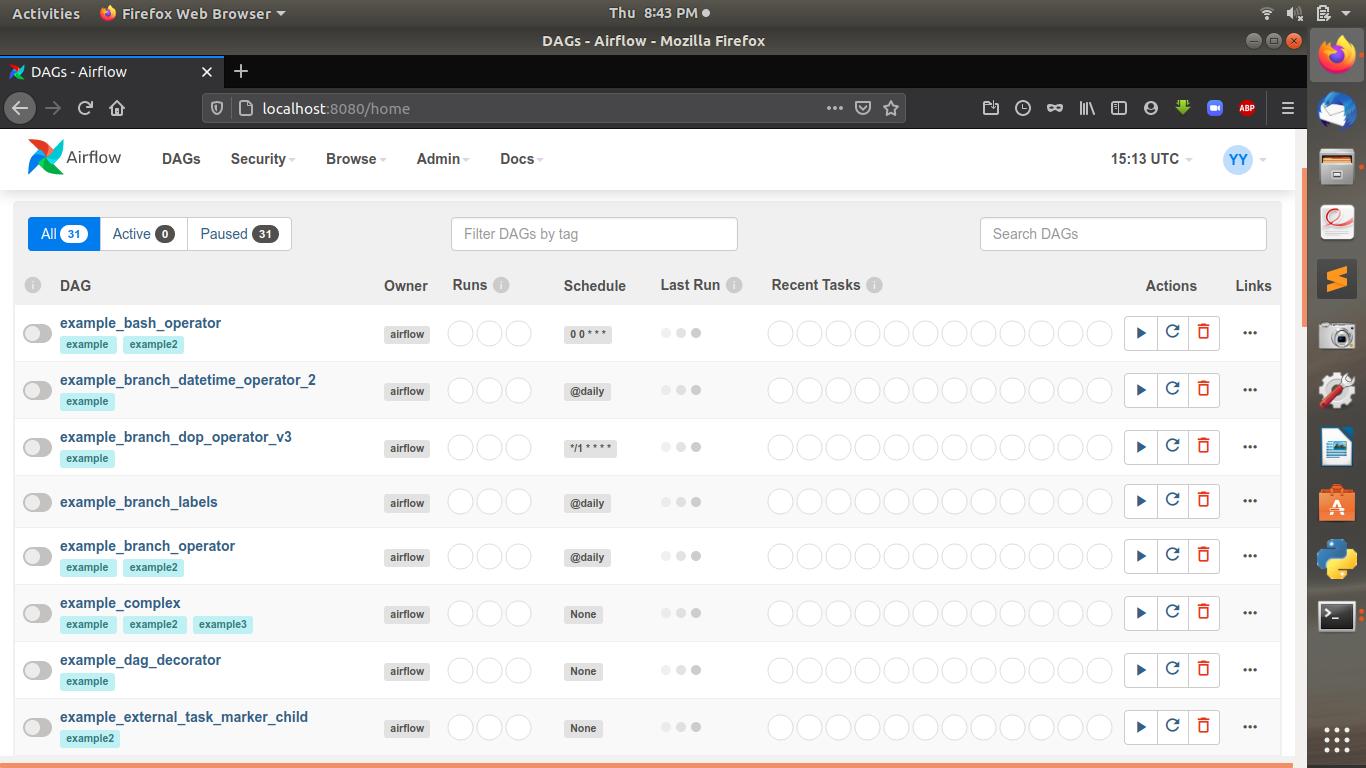Image resolution: width=1366 pixels, height=768 pixels.
Task: Open the Admin dropdown menu
Action: [x=438, y=158]
